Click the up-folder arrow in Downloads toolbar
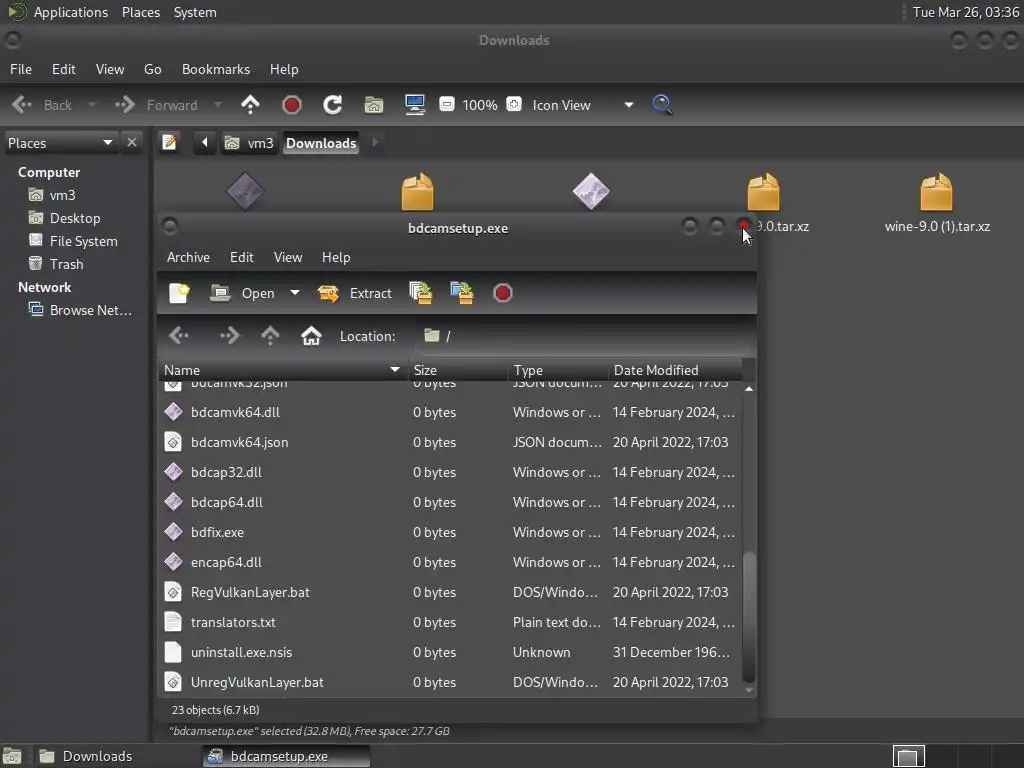The image size is (1024, 768). pyautogui.click(x=250, y=105)
